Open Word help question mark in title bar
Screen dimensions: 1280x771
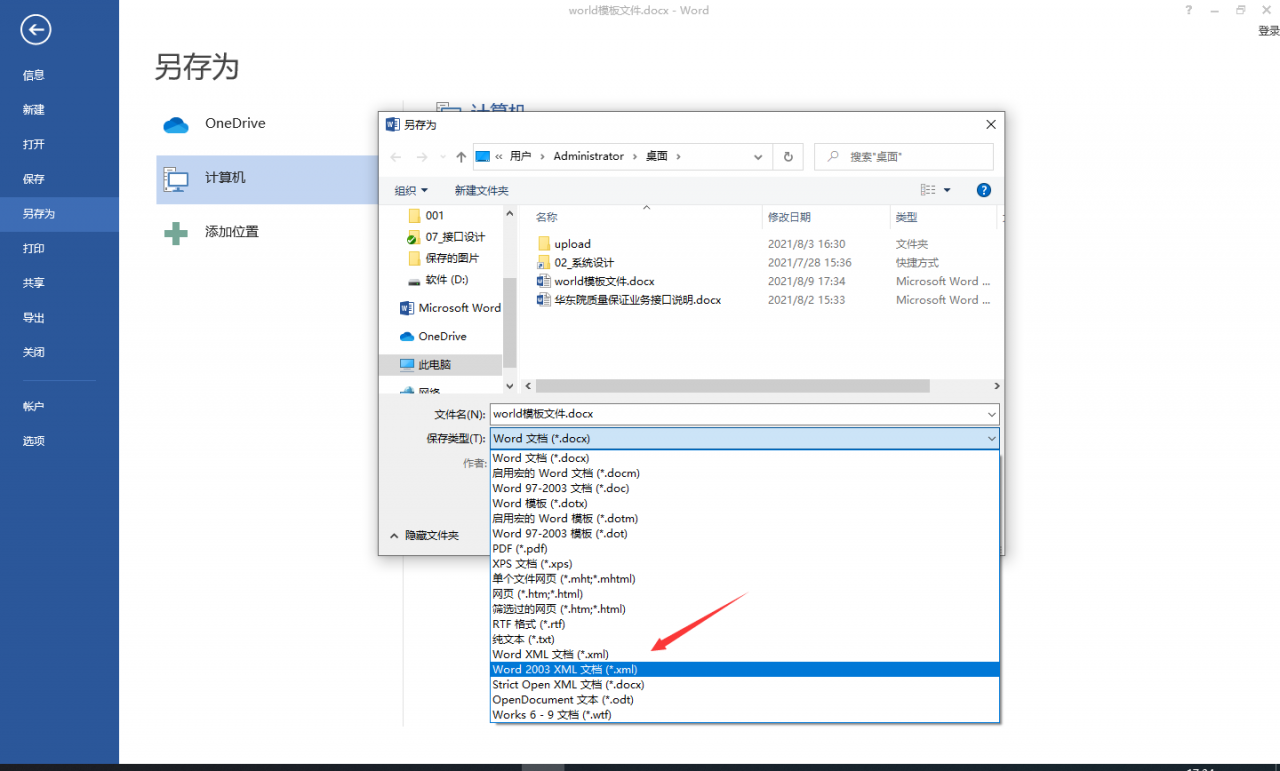[x=1189, y=10]
